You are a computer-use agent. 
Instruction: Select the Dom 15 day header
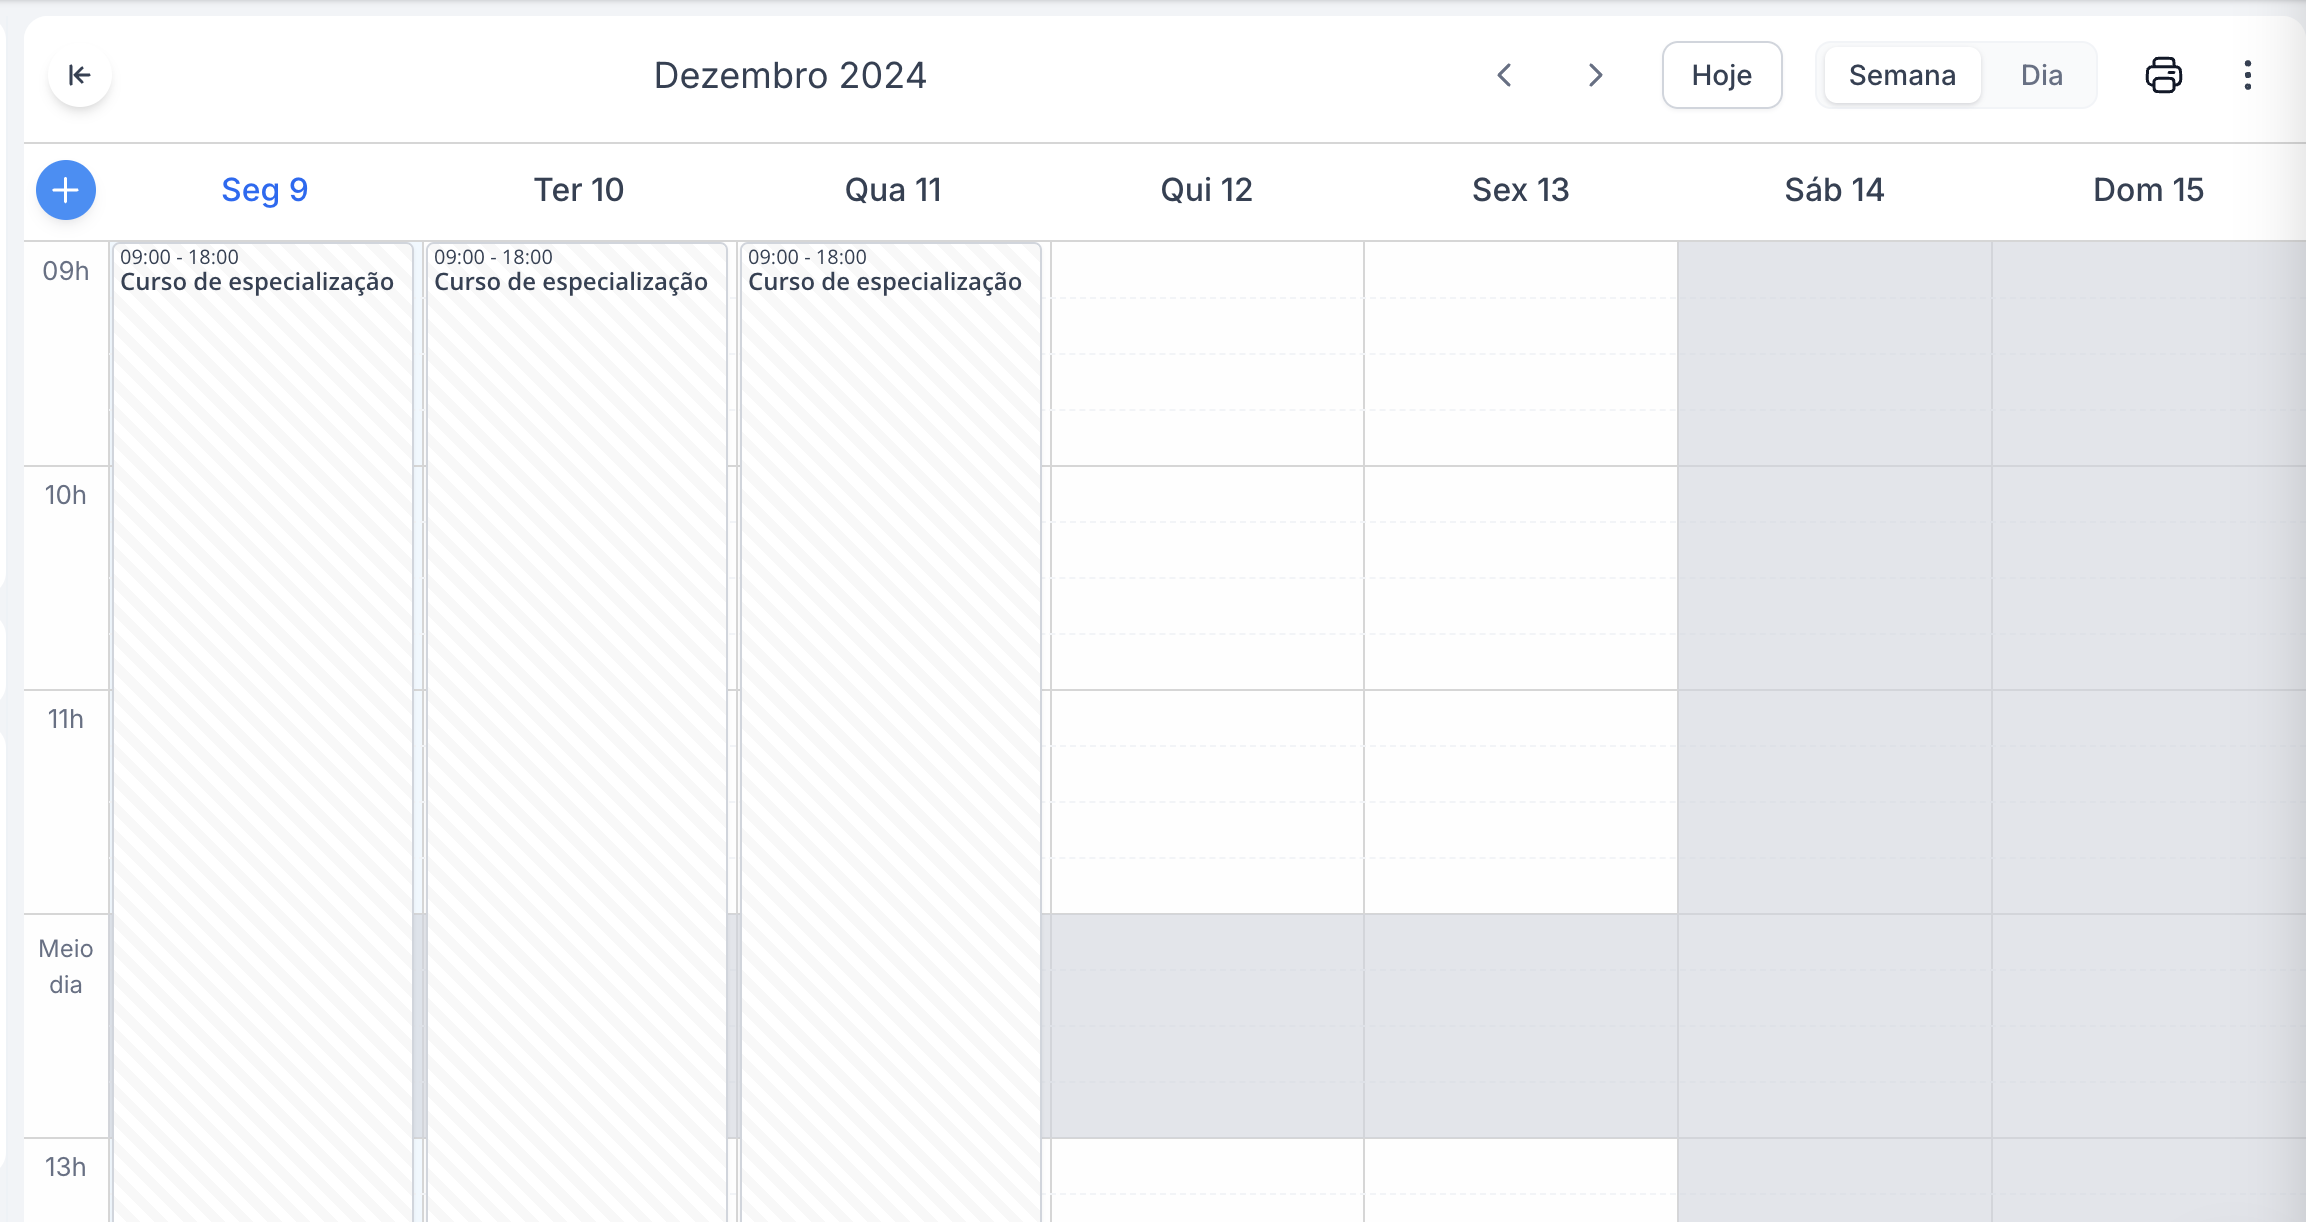coord(2148,190)
